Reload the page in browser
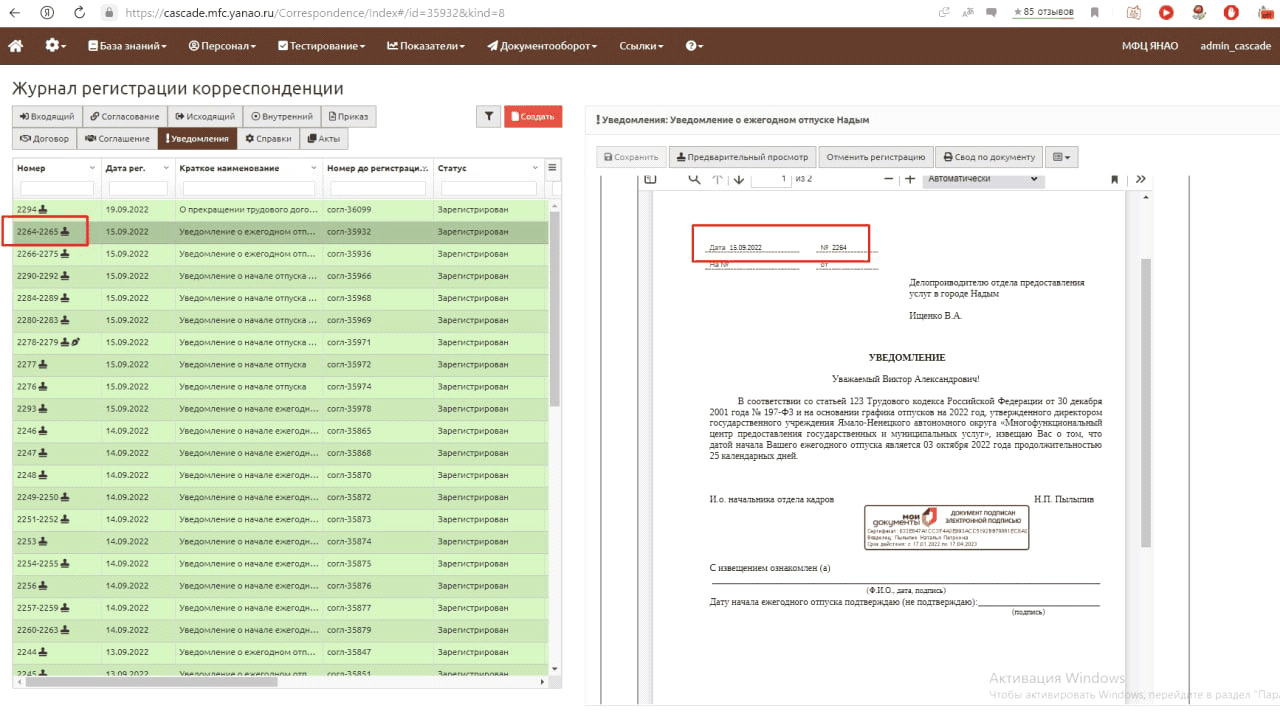 (78, 13)
